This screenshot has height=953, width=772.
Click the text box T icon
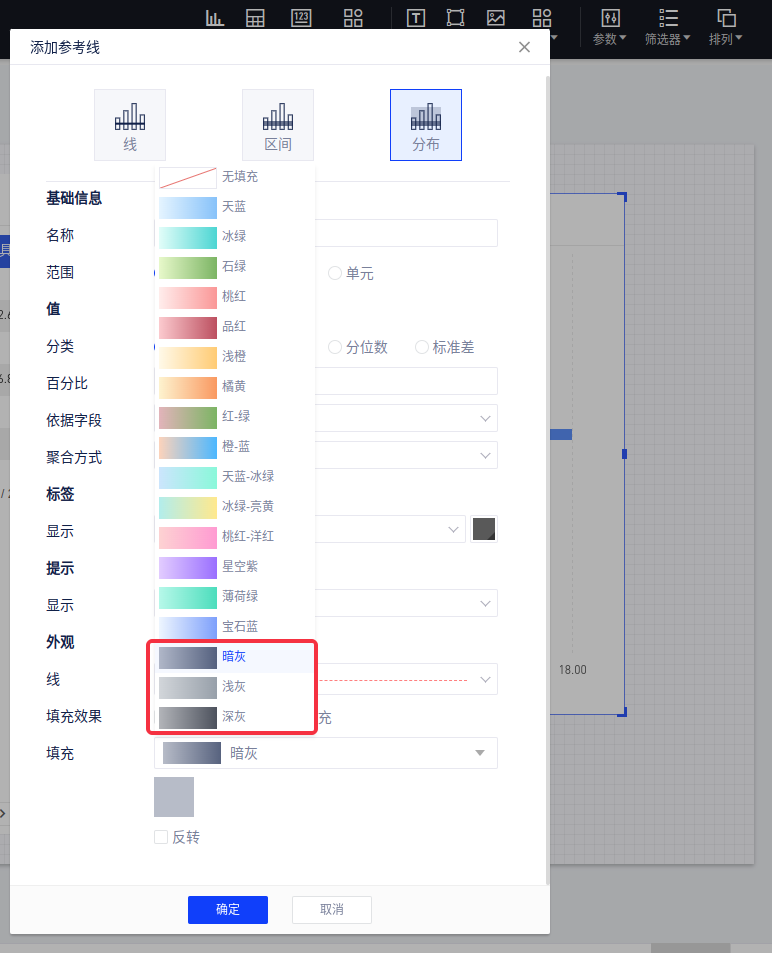pyautogui.click(x=416, y=18)
